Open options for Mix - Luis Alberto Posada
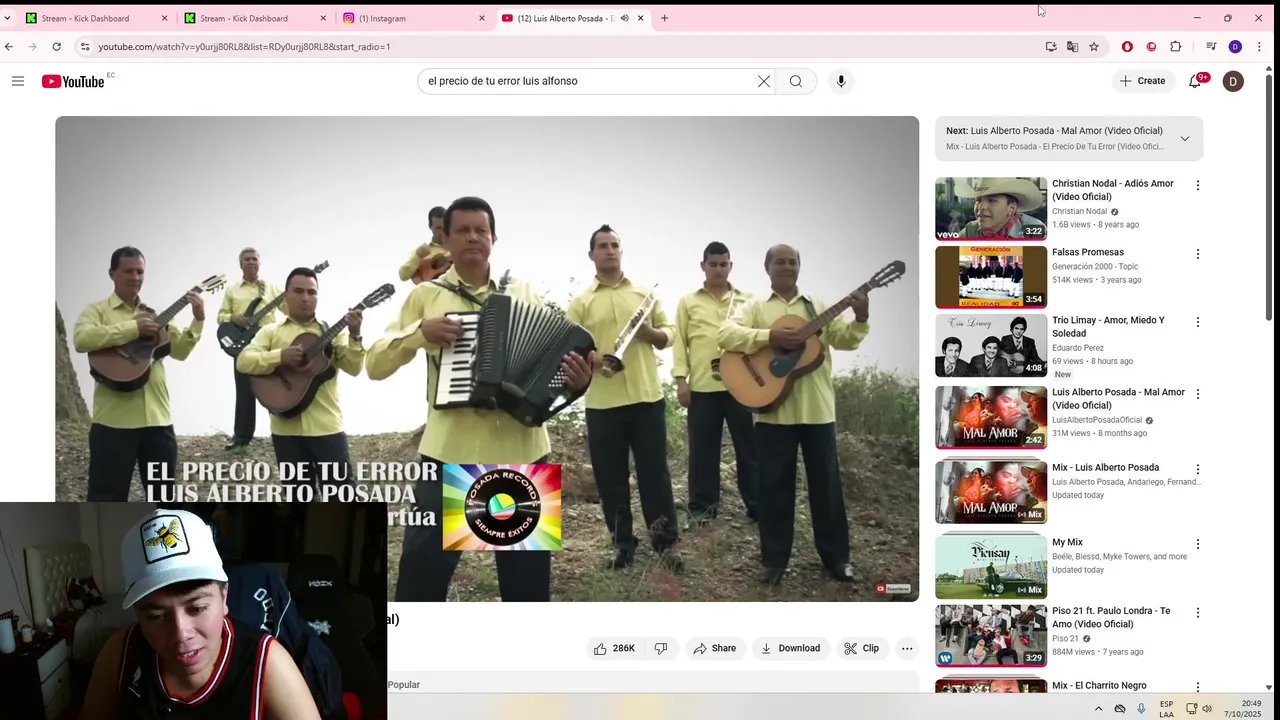Viewport: 1280px width, 720px height. (x=1197, y=469)
